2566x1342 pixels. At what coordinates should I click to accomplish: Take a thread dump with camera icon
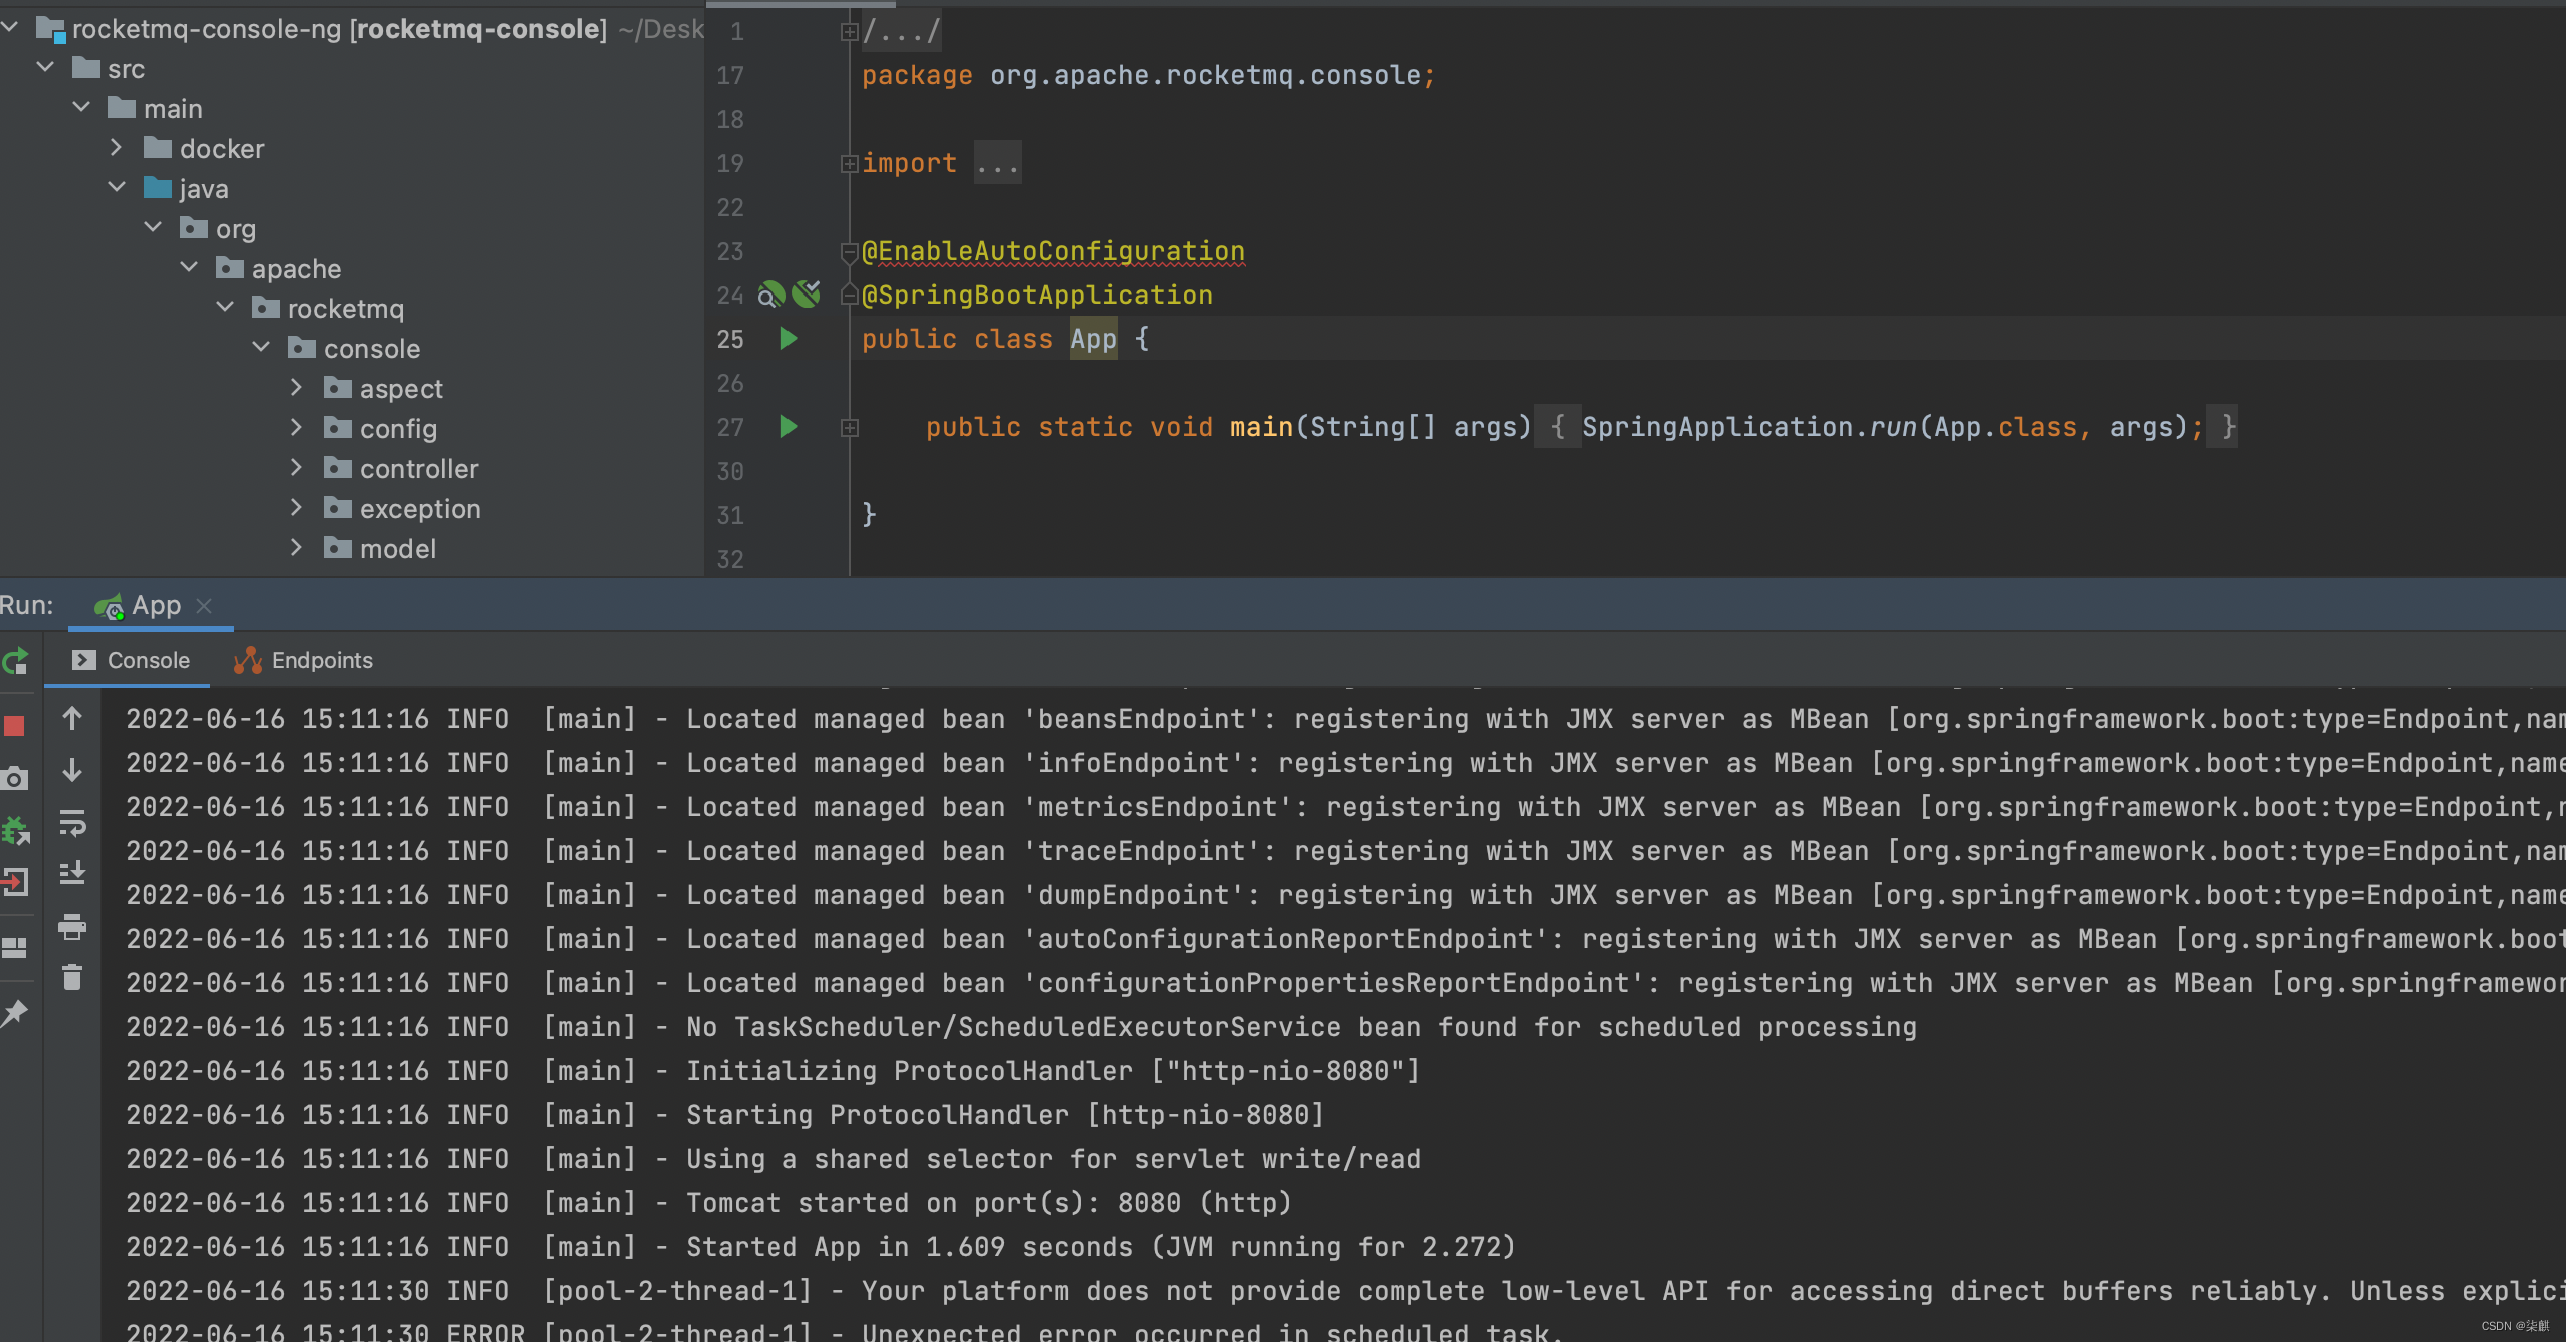[14, 778]
